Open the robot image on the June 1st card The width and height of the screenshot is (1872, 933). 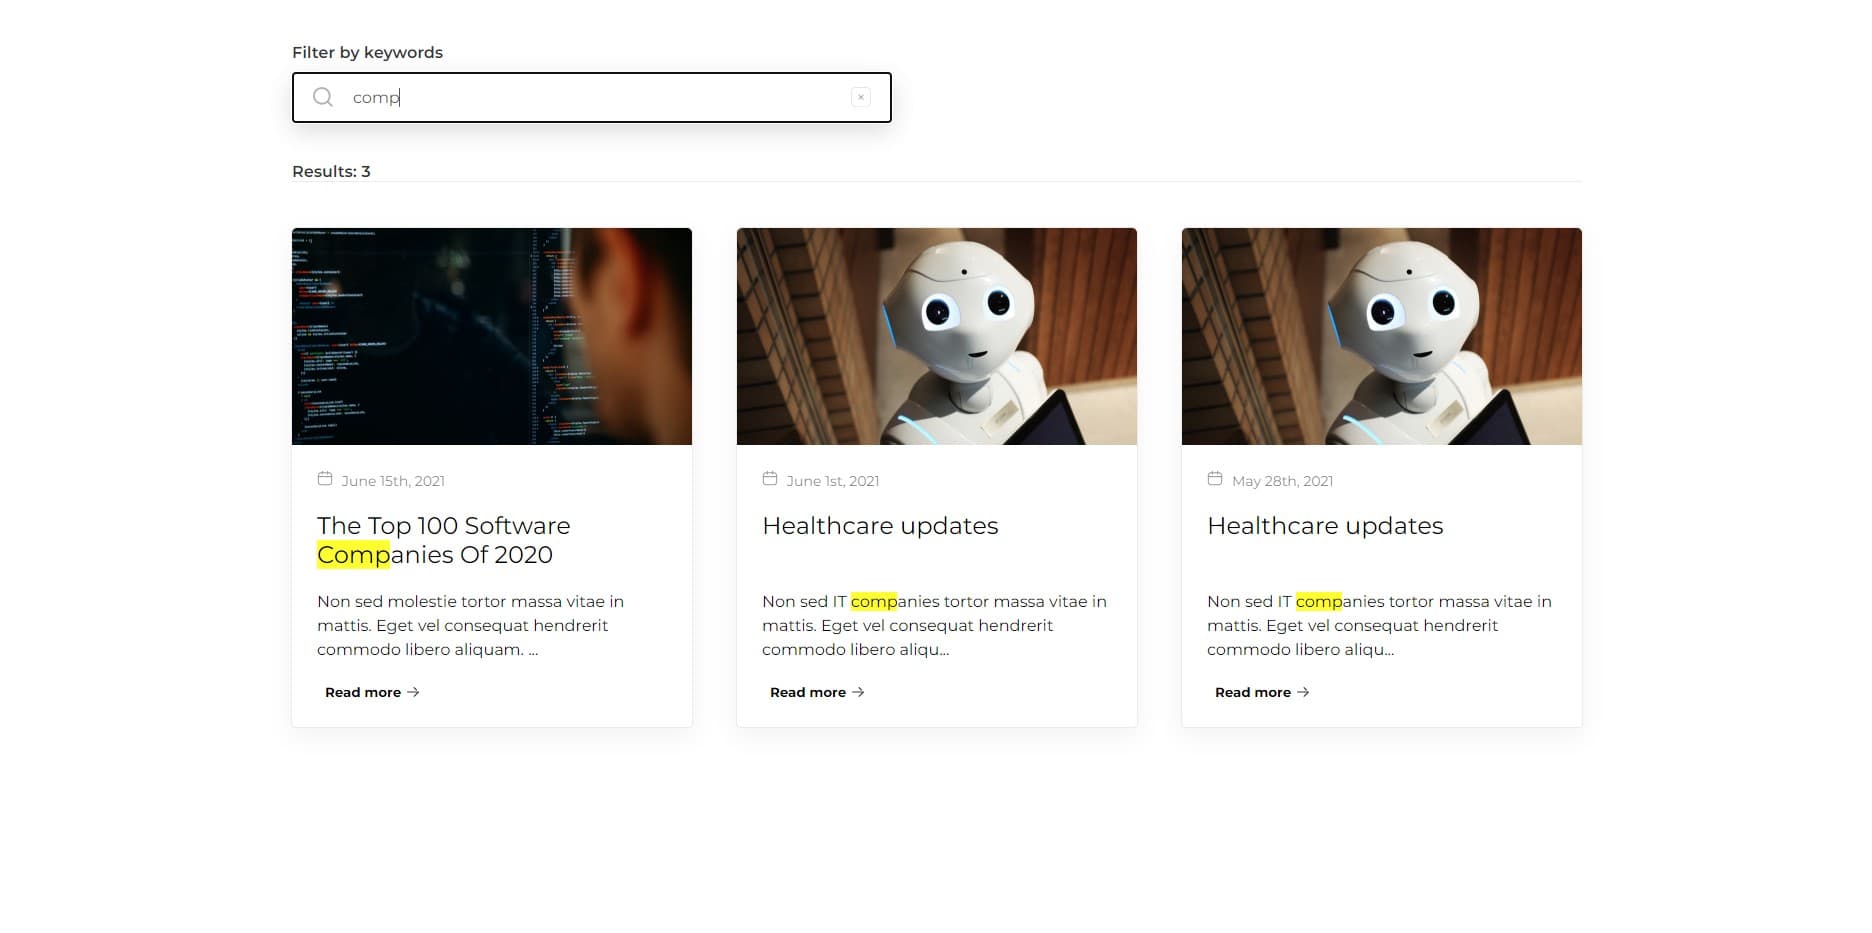pyautogui.click(x=936, y=336)
